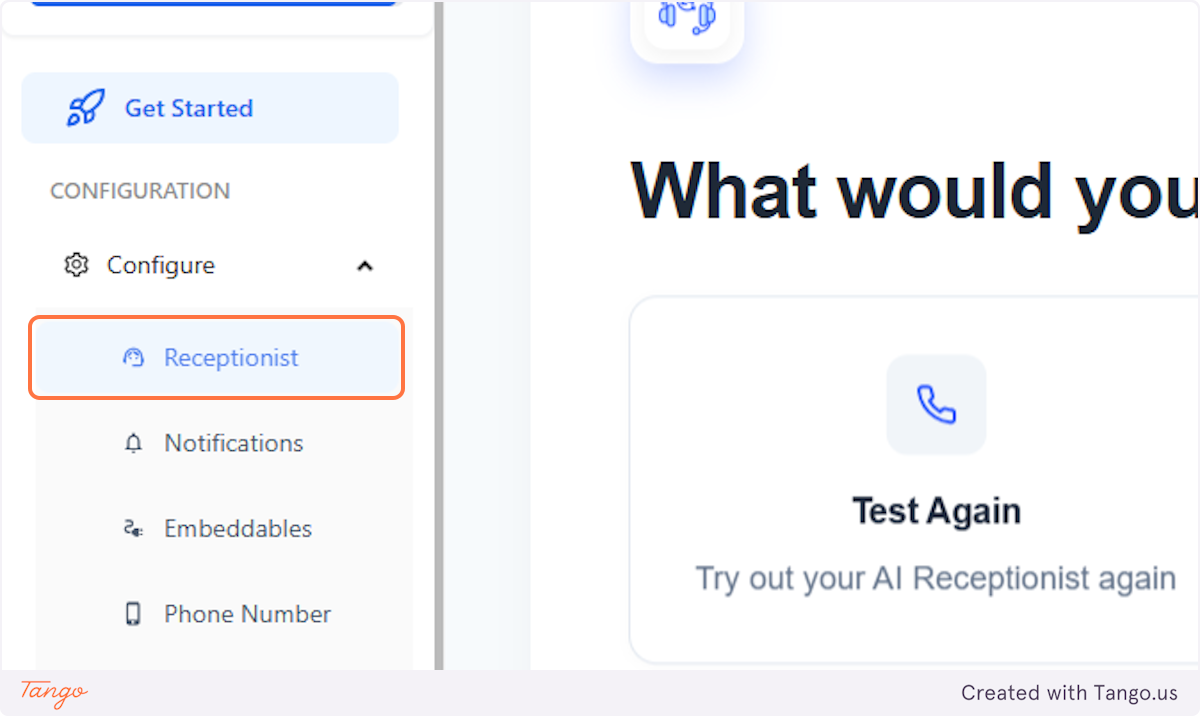Click the Tango logo in the corner

[52, 693]
